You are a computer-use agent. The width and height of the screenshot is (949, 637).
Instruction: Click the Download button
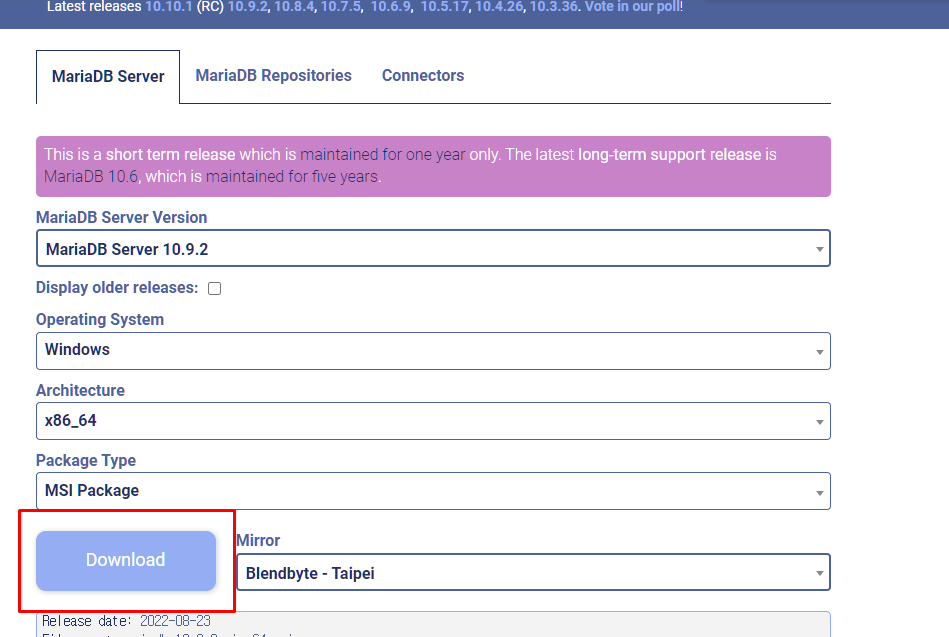(126, 561)
